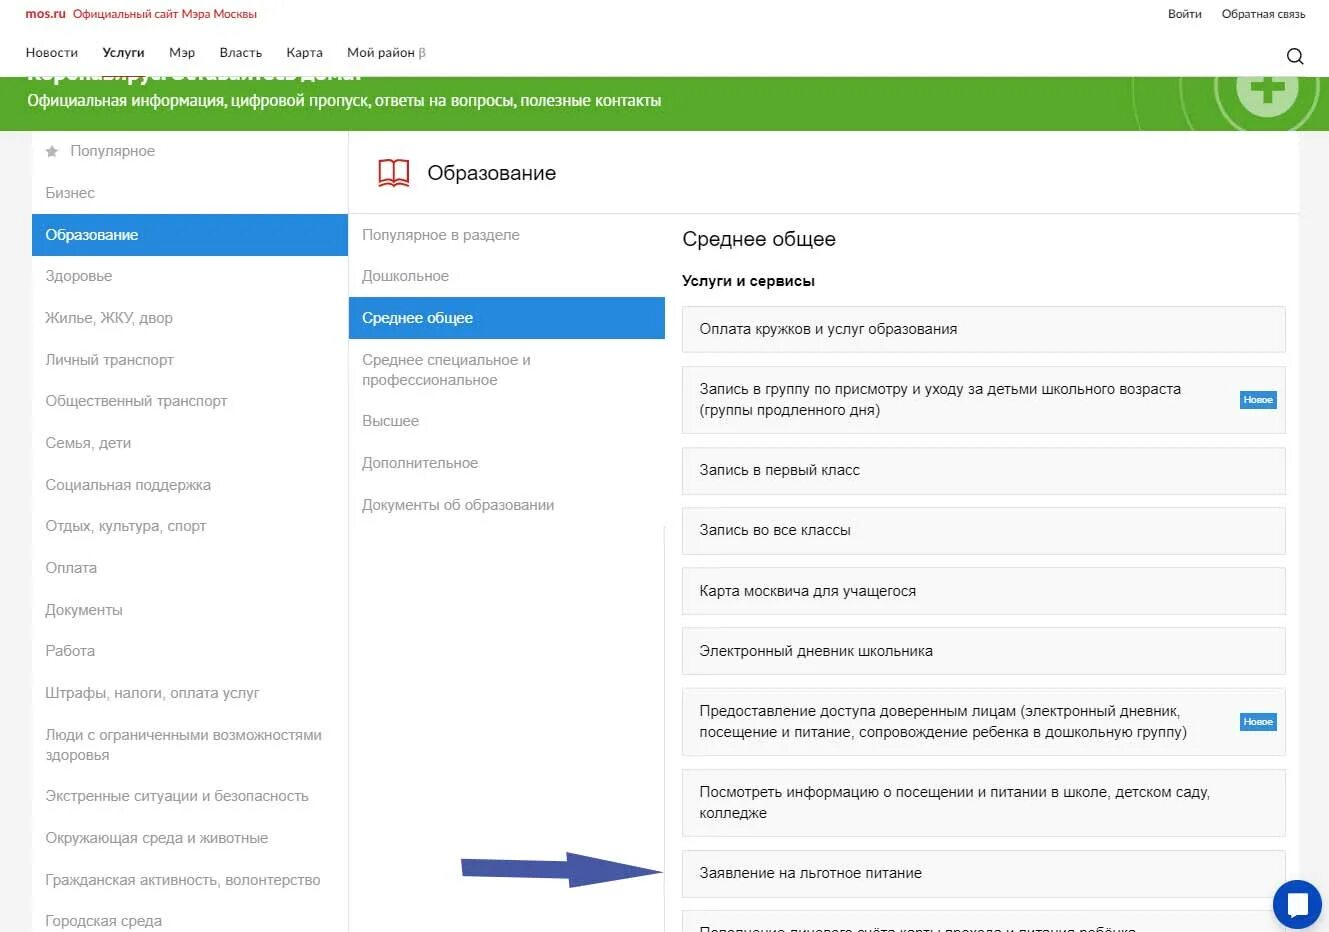Screen dimensions: 1329x932
Task: Open Запись в первый класс service
Action: tap(983, 470)
